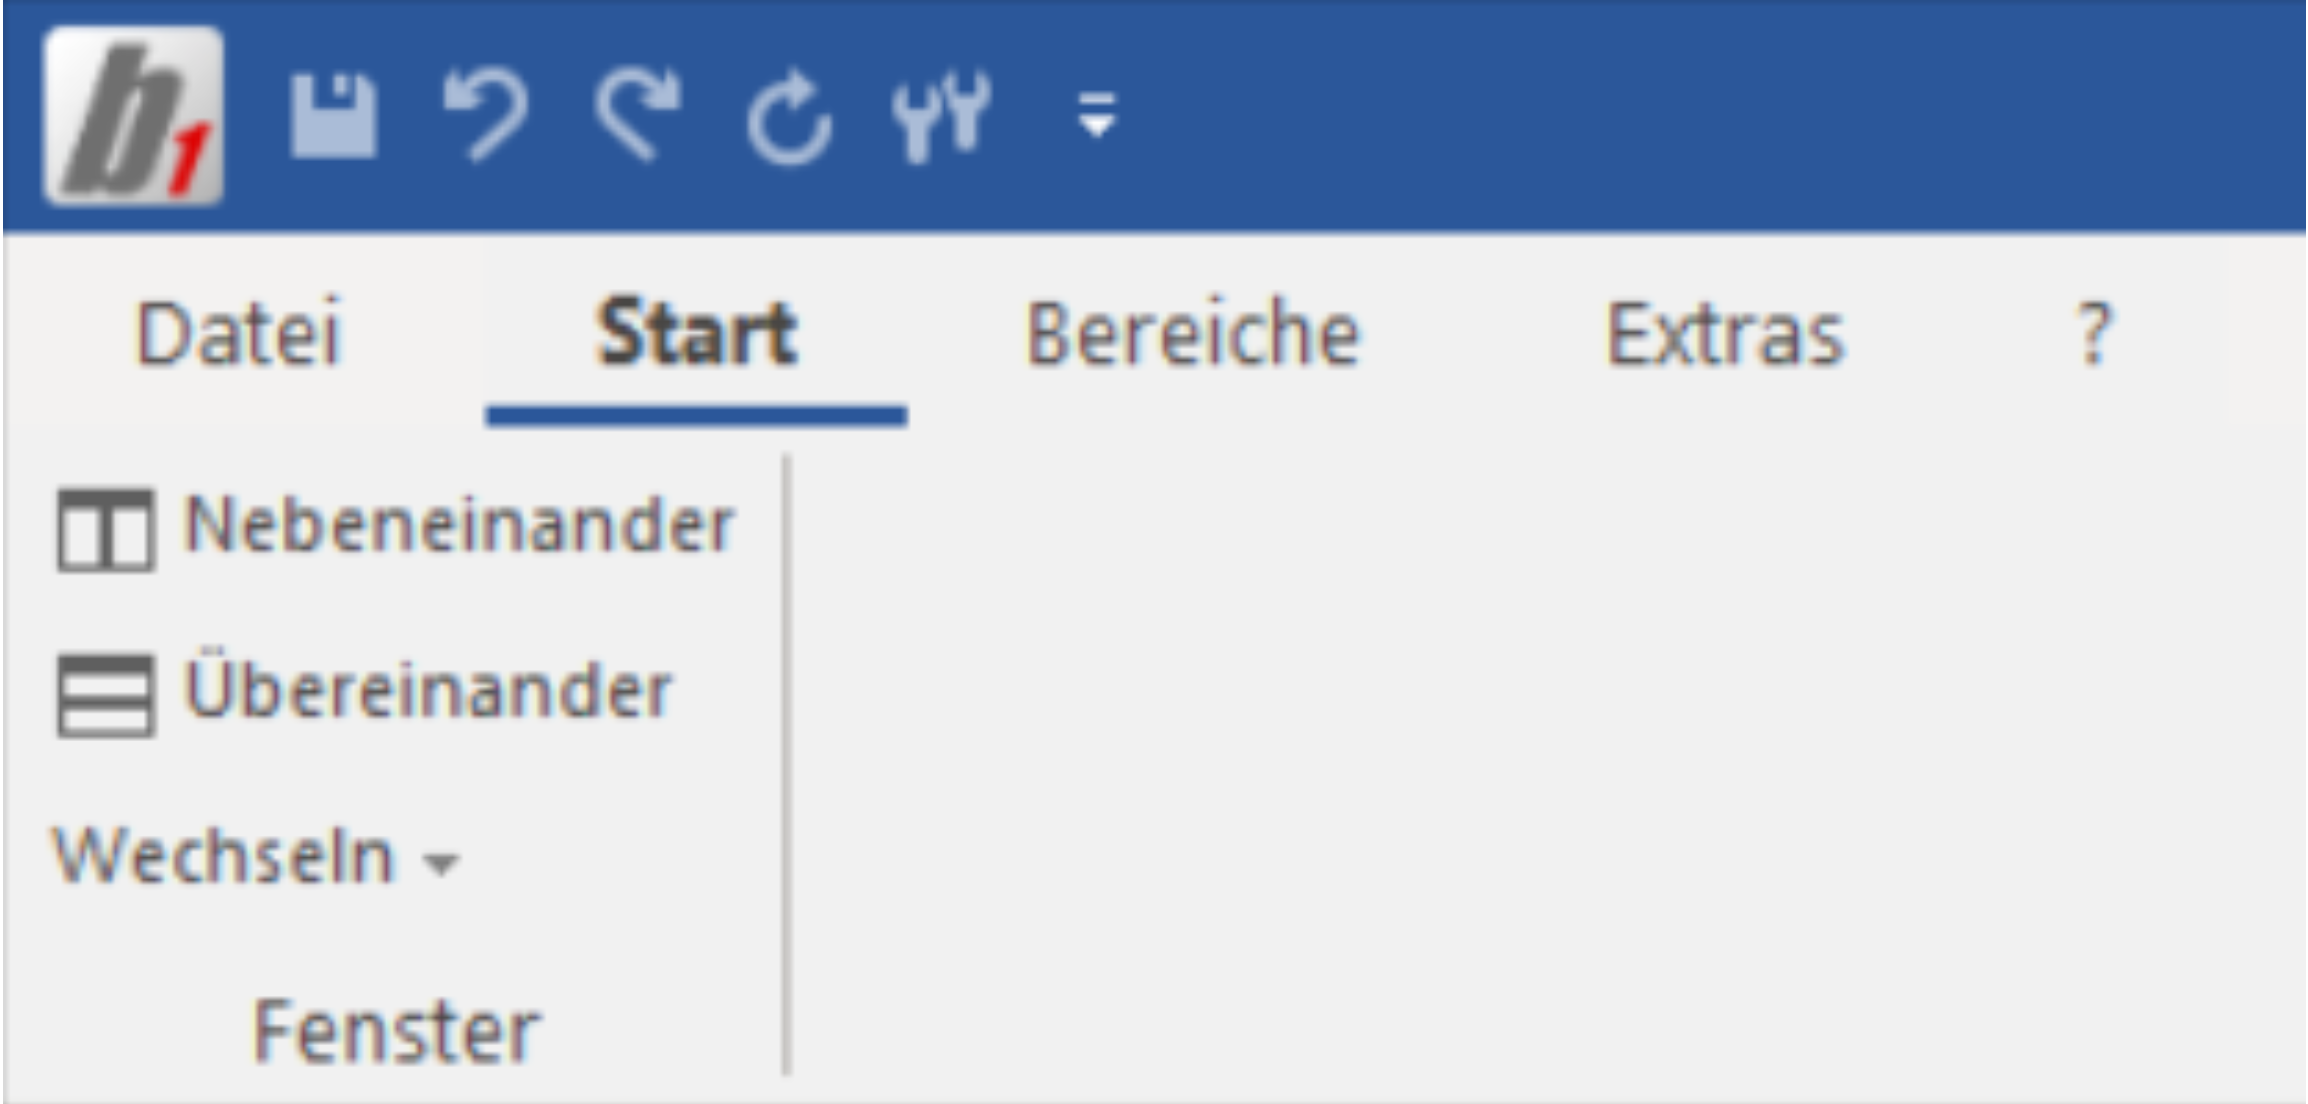Expand the small arrow beside Wechseln
2308x1104 pixels.
click(x=441, y=863)
